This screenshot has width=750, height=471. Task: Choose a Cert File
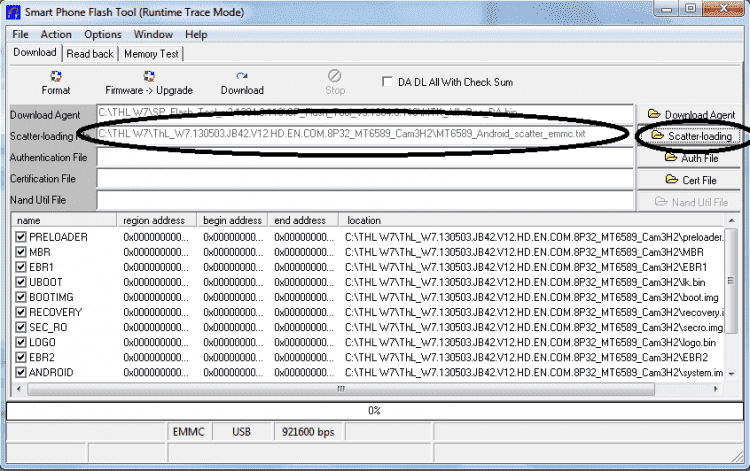689,180
